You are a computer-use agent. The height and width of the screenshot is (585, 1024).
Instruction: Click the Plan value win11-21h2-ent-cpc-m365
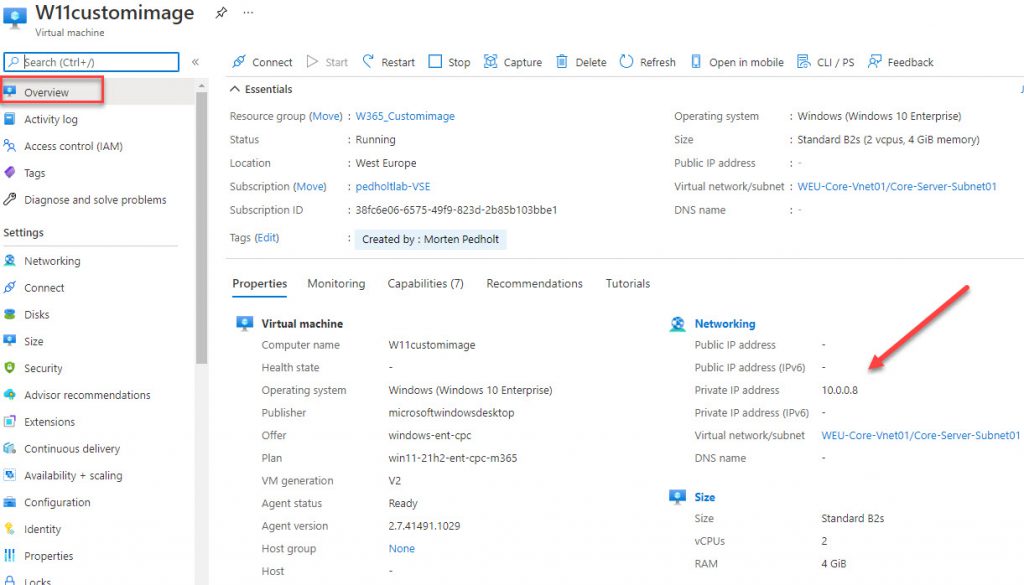click(x=453, y=458)
